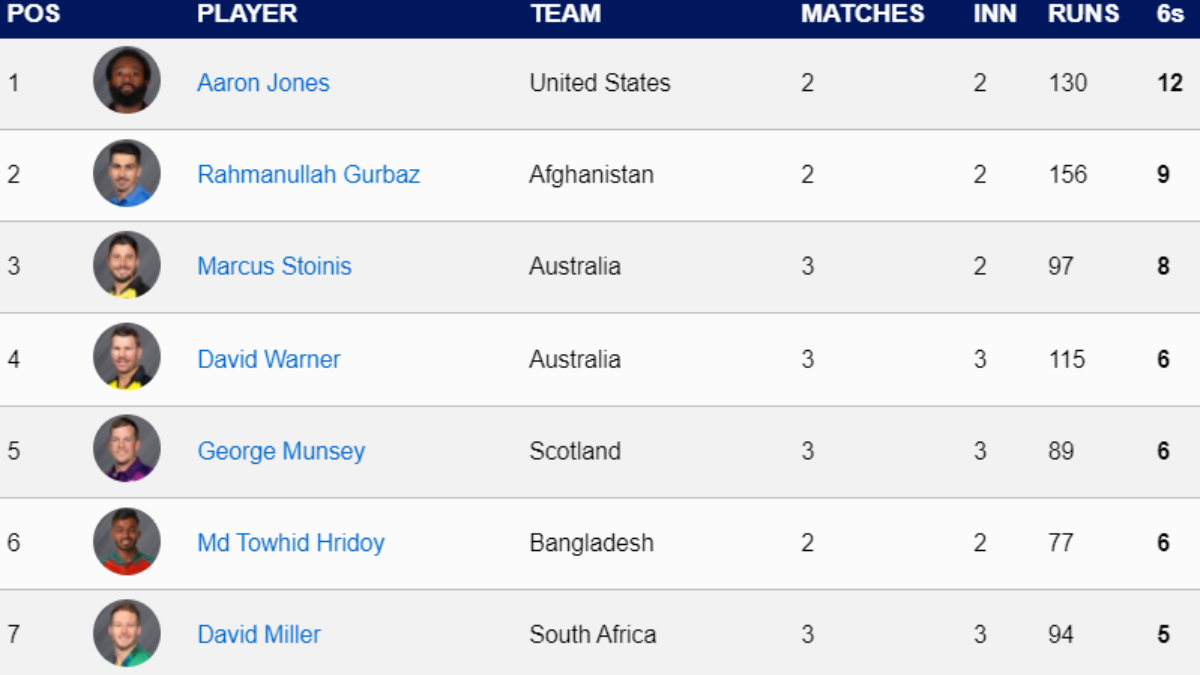Click David Warner's player photo

coord(127,357)
